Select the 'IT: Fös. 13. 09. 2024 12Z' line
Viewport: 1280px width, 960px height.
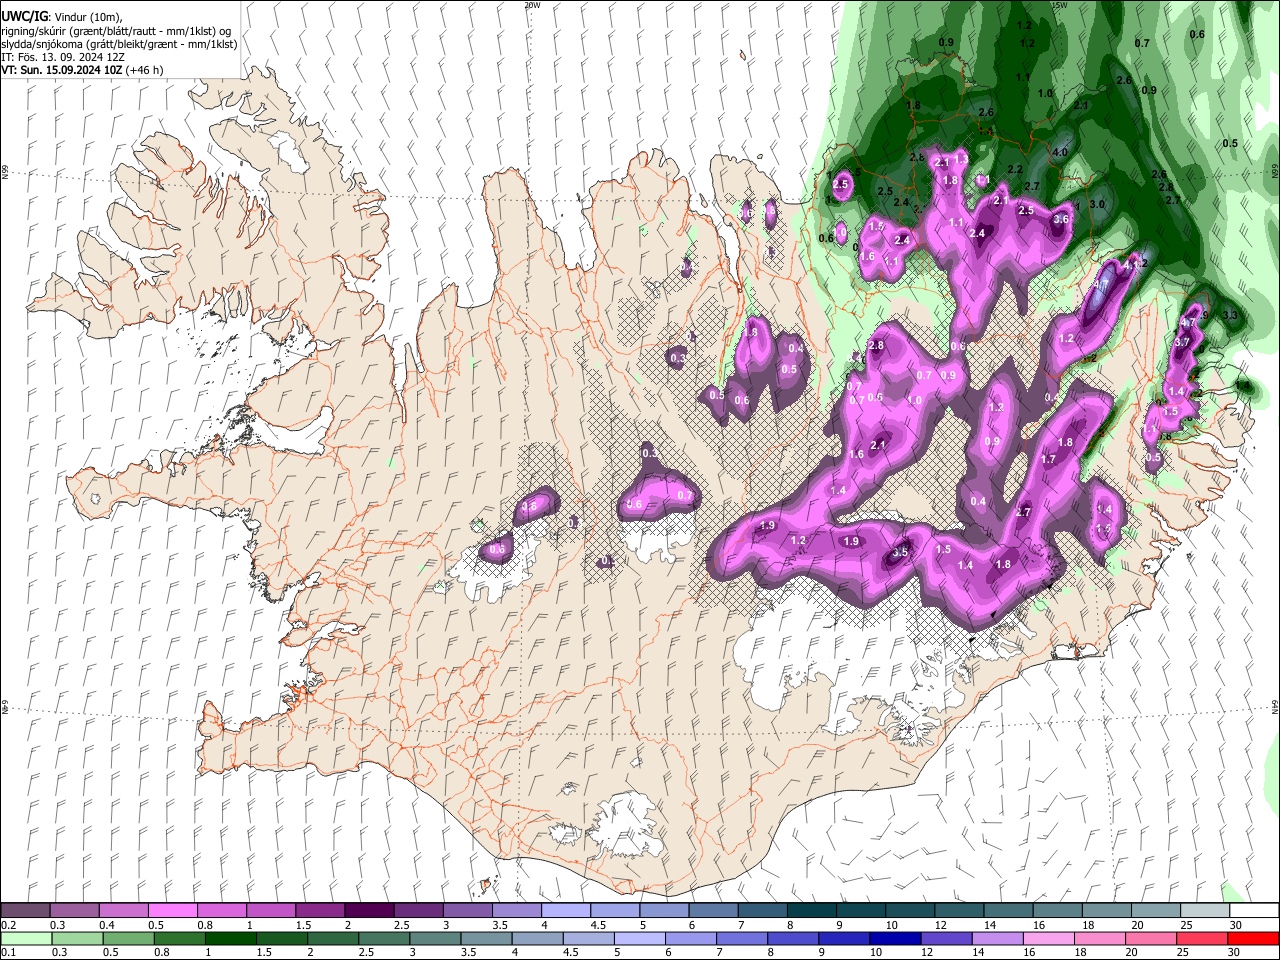[63, 57]
